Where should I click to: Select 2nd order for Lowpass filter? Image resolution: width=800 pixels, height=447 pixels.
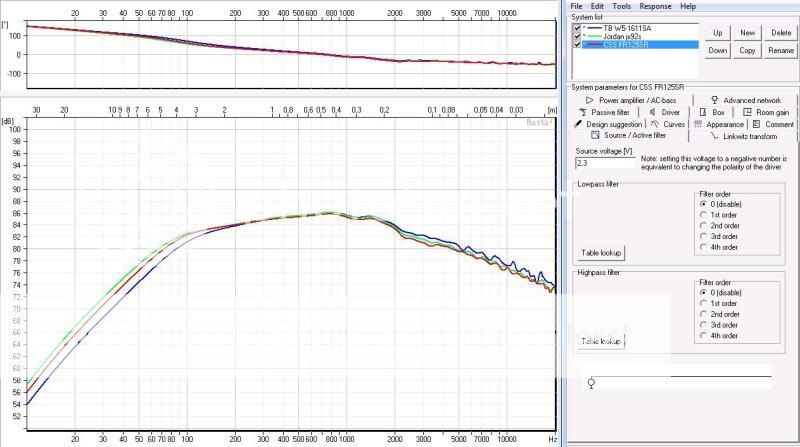point(703,225)
